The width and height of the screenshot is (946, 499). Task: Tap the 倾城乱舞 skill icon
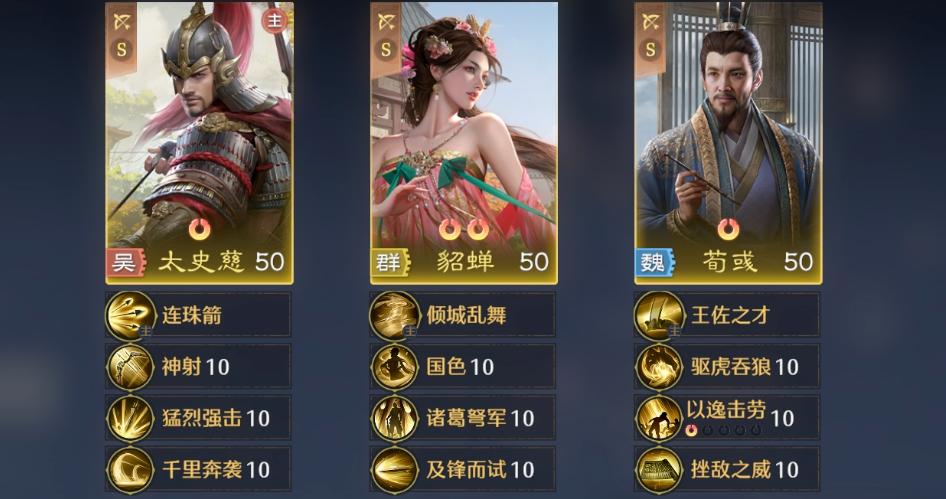click(395, 315)
